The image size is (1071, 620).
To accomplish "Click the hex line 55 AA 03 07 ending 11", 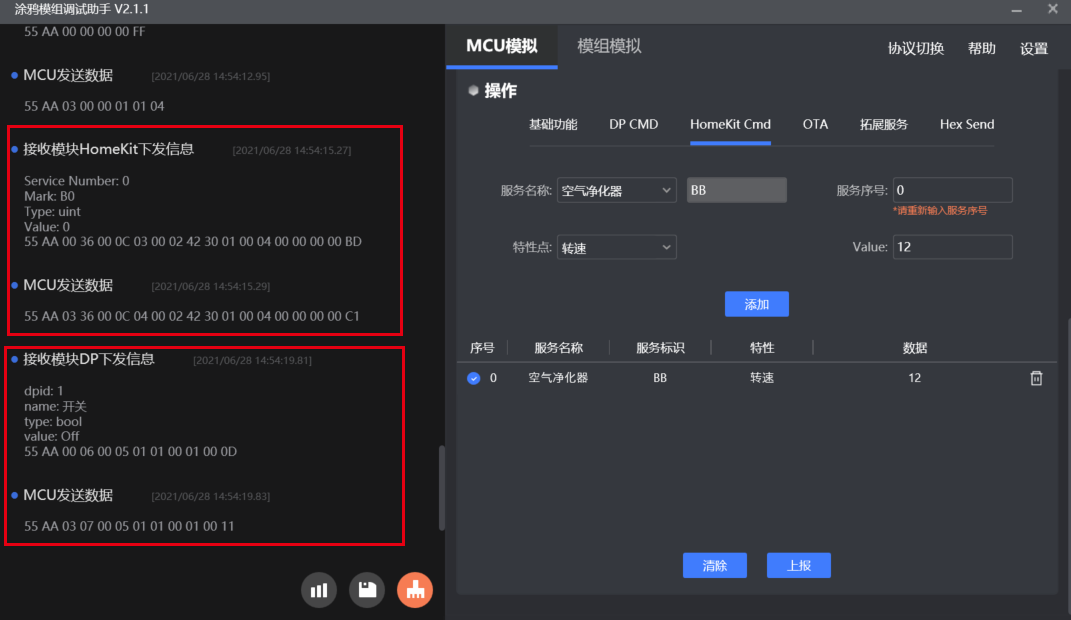I will (x=129, y=526).
